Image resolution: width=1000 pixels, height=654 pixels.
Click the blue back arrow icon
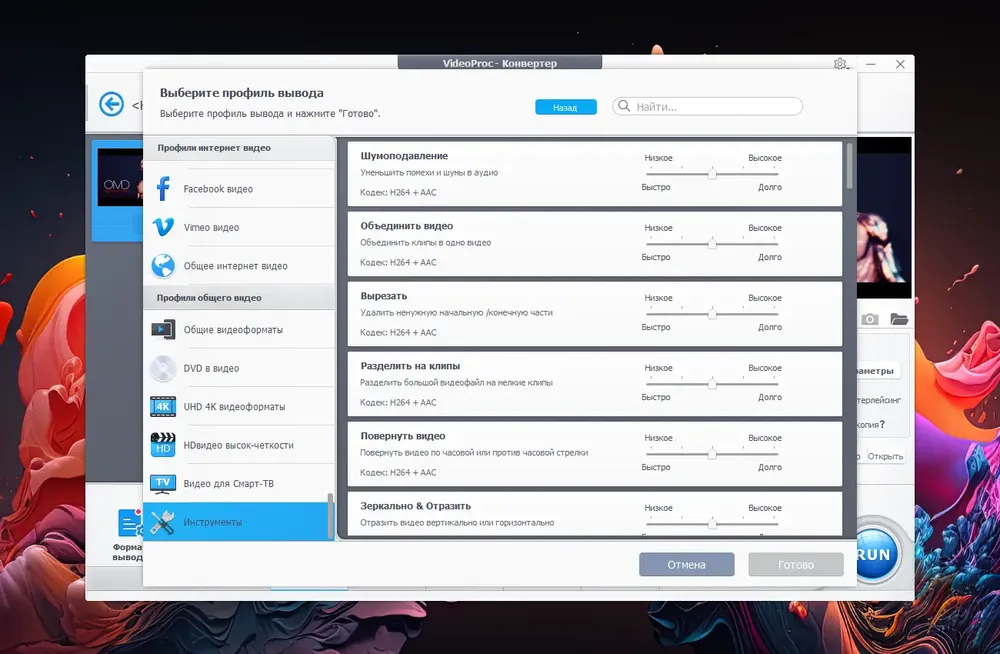click(x=112, y=104)
